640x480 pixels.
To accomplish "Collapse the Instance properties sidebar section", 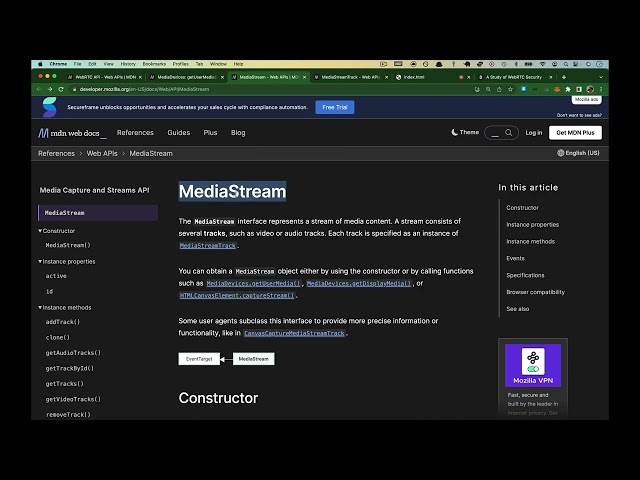I will click(x=67, y=262).
